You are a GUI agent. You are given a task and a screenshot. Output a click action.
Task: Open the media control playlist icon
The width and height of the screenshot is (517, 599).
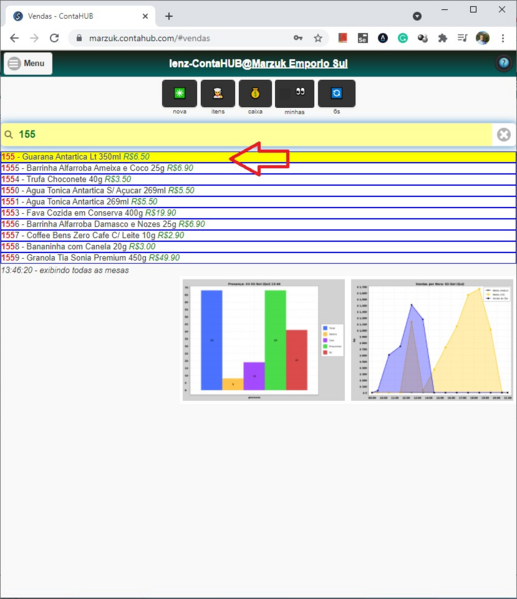point(462,38)
